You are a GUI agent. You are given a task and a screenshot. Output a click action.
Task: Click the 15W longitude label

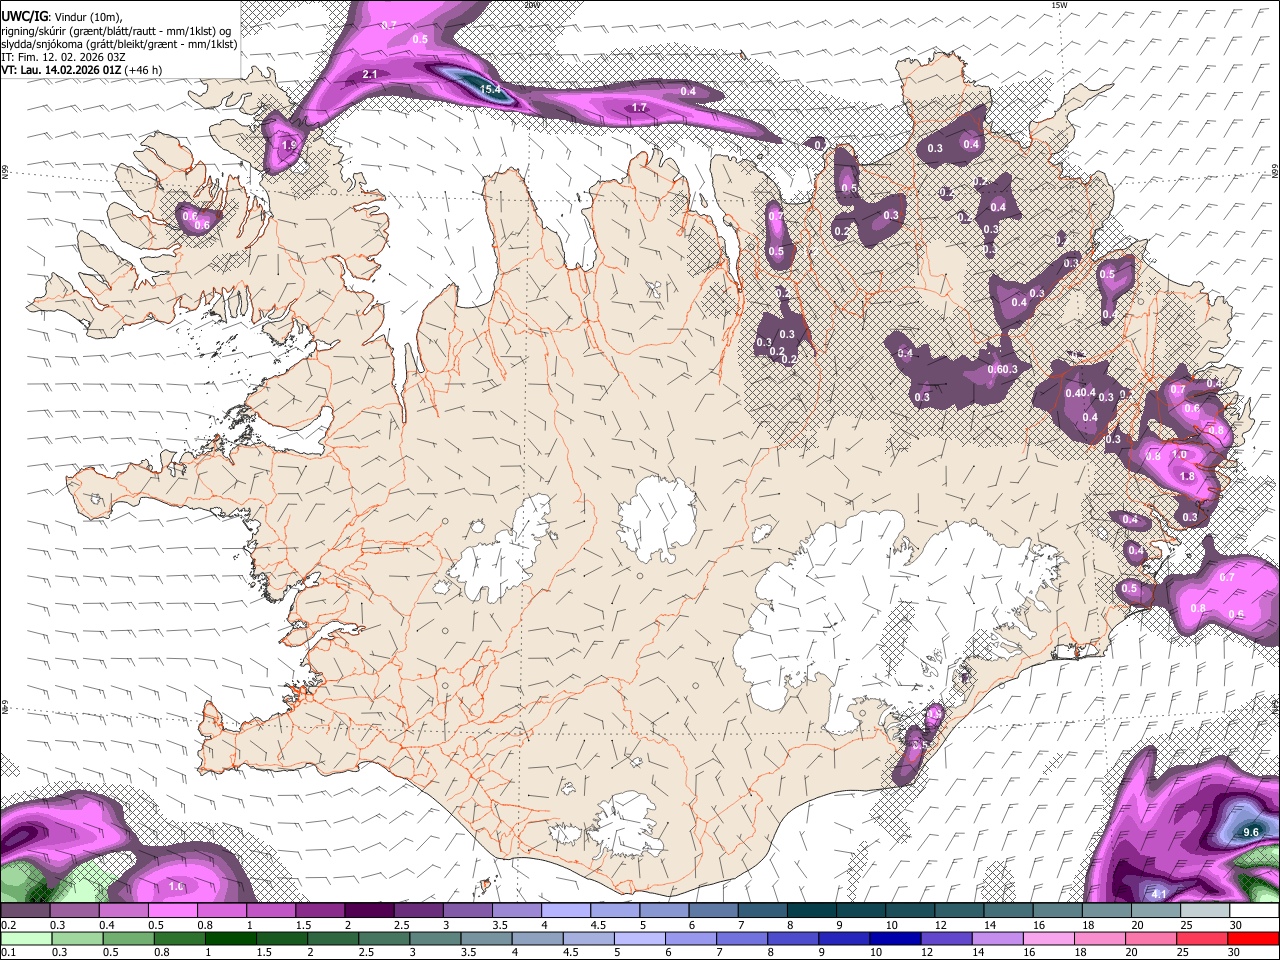1059,6
